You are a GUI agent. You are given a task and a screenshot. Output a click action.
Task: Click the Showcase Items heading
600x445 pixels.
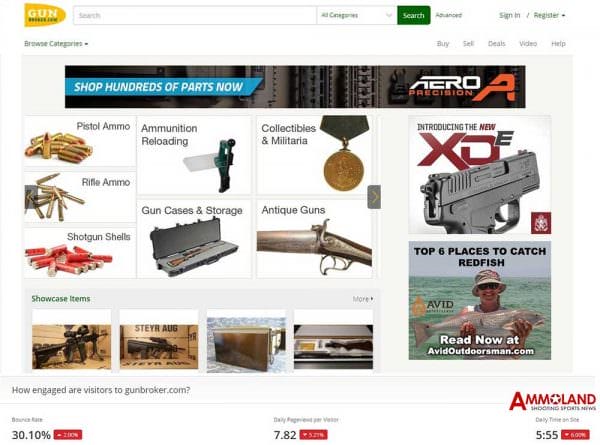coord(61,299)
